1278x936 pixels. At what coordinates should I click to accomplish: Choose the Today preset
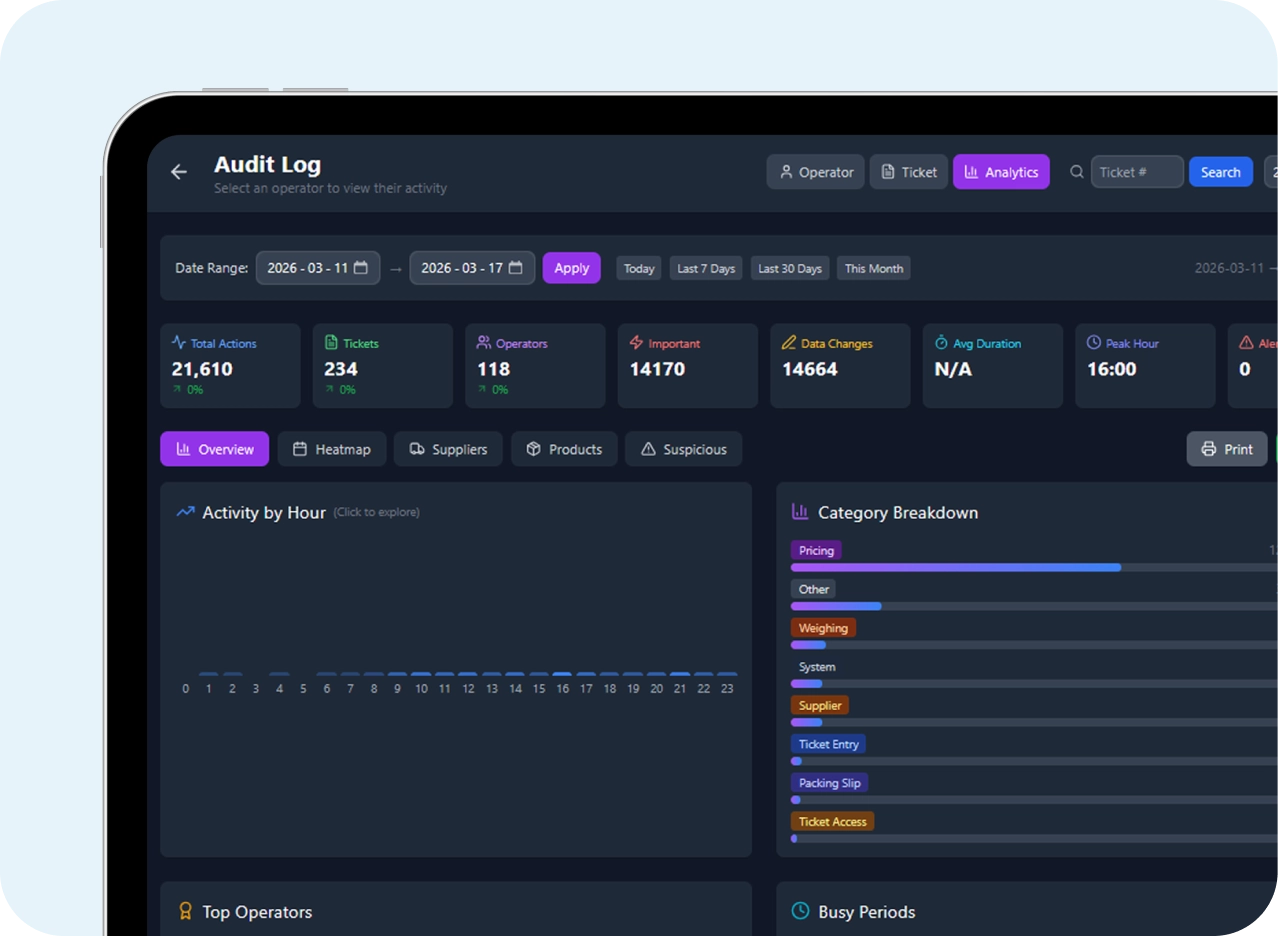coord(639,268)
